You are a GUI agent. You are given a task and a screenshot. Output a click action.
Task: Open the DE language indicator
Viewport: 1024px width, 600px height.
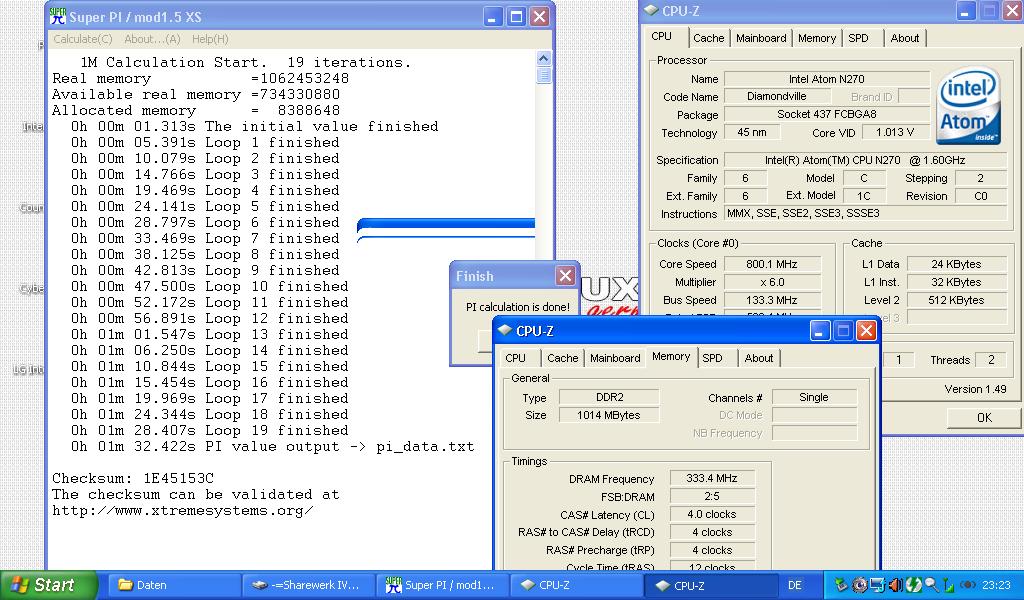[795, 585]
